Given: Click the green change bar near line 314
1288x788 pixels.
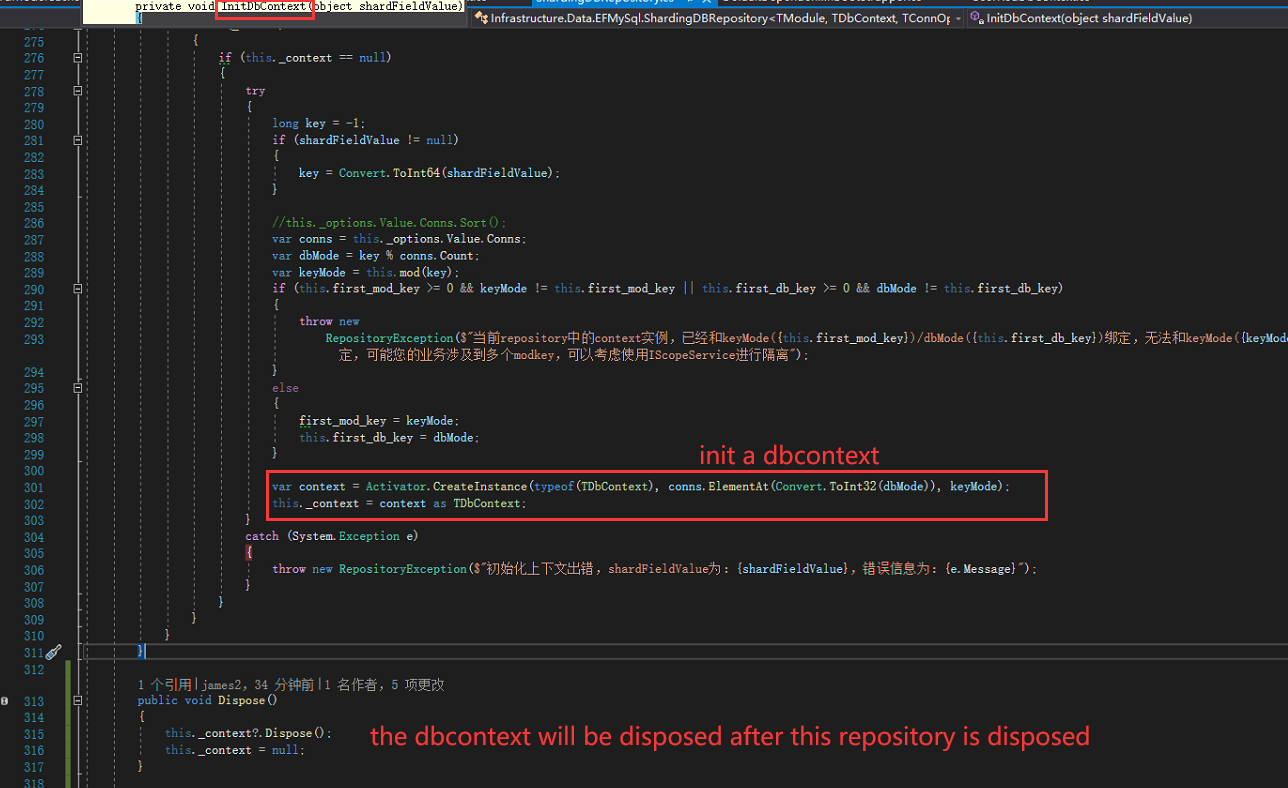Looking at the screenshot, I should pos(66,718).
